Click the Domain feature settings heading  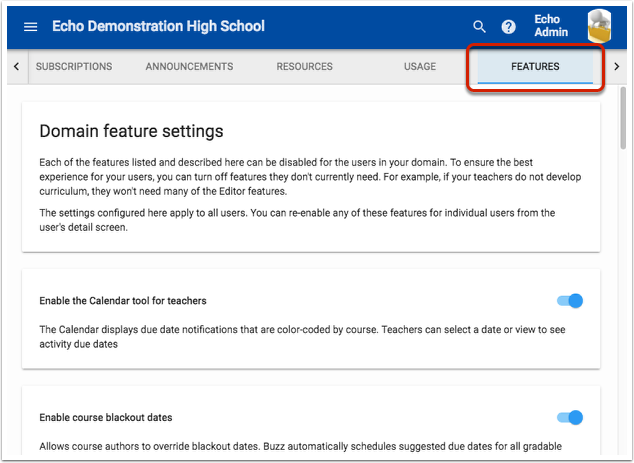point(131,131)
